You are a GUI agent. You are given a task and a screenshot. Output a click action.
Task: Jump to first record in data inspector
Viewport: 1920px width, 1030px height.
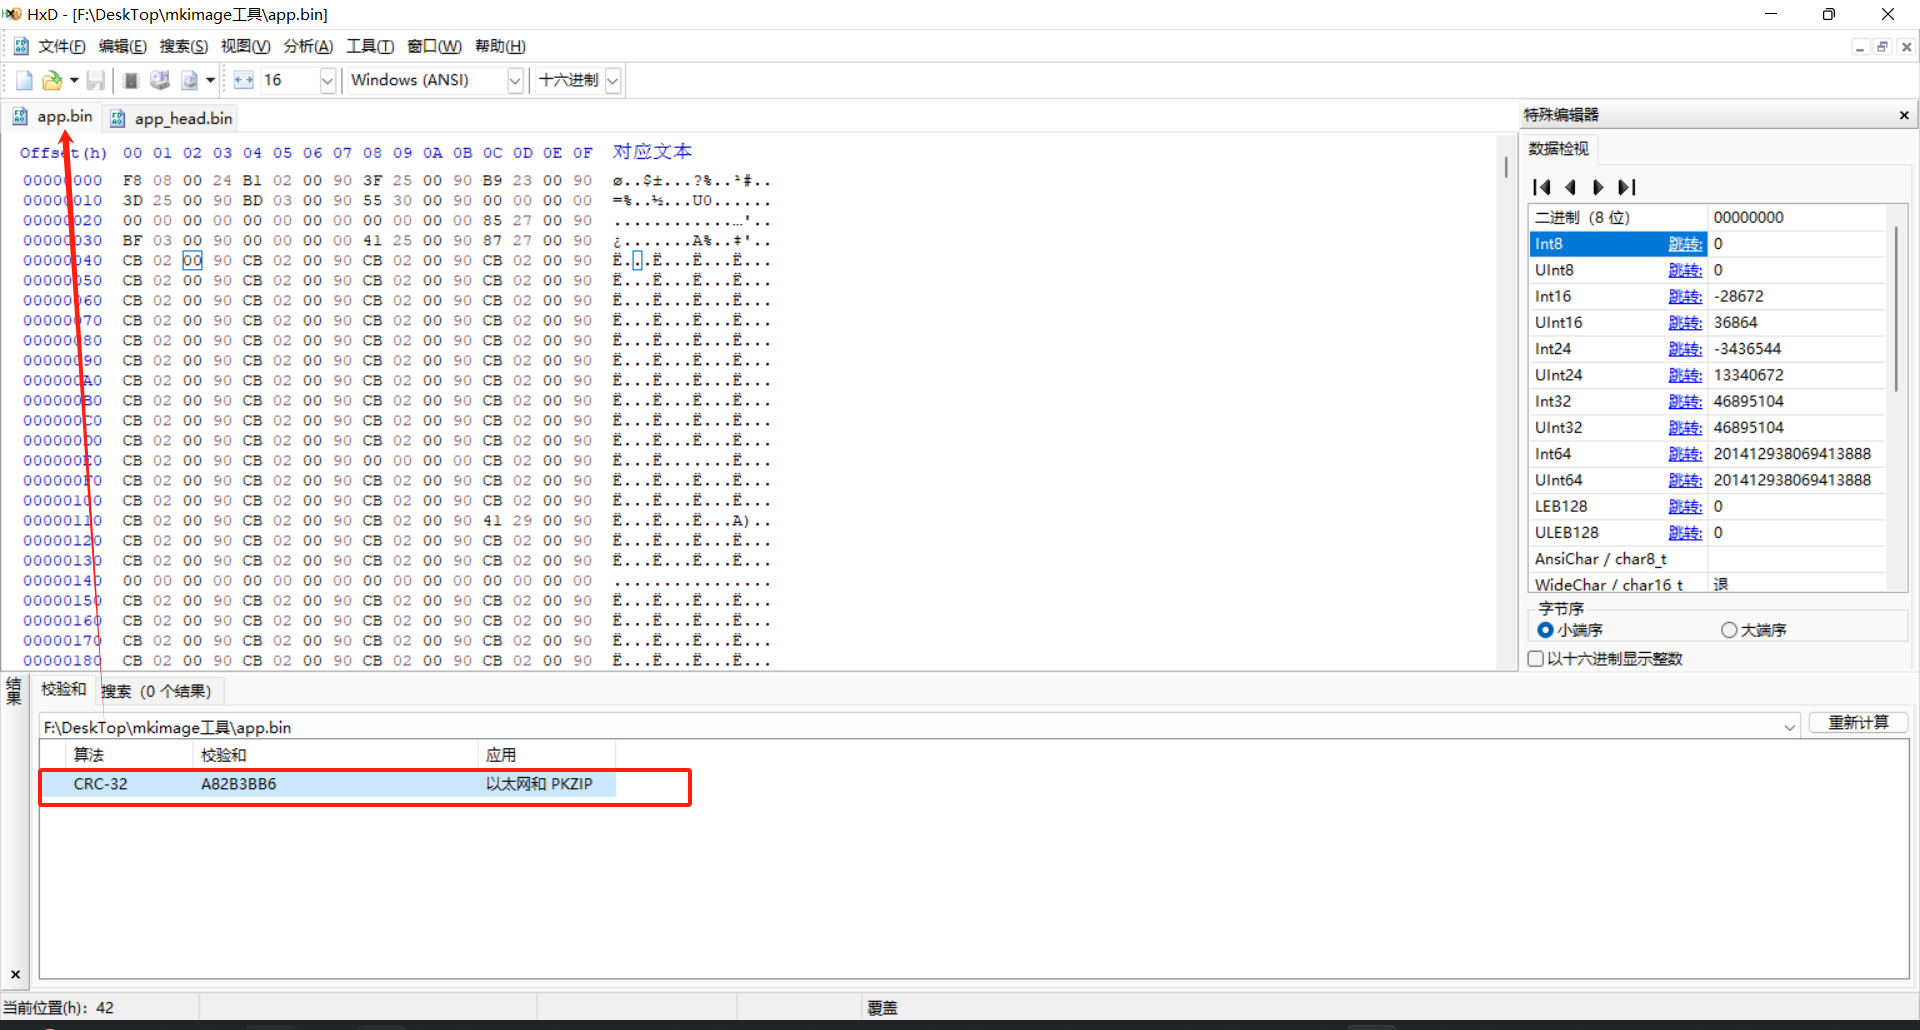(1543, 187)
